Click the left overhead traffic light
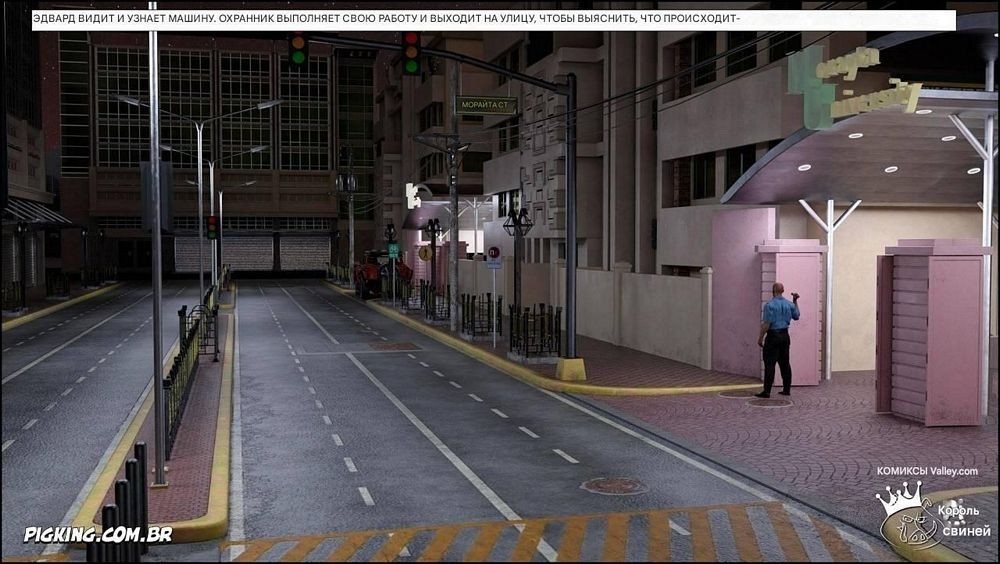Viewport: 1000px width, 564px height. [x=297, y=50]
